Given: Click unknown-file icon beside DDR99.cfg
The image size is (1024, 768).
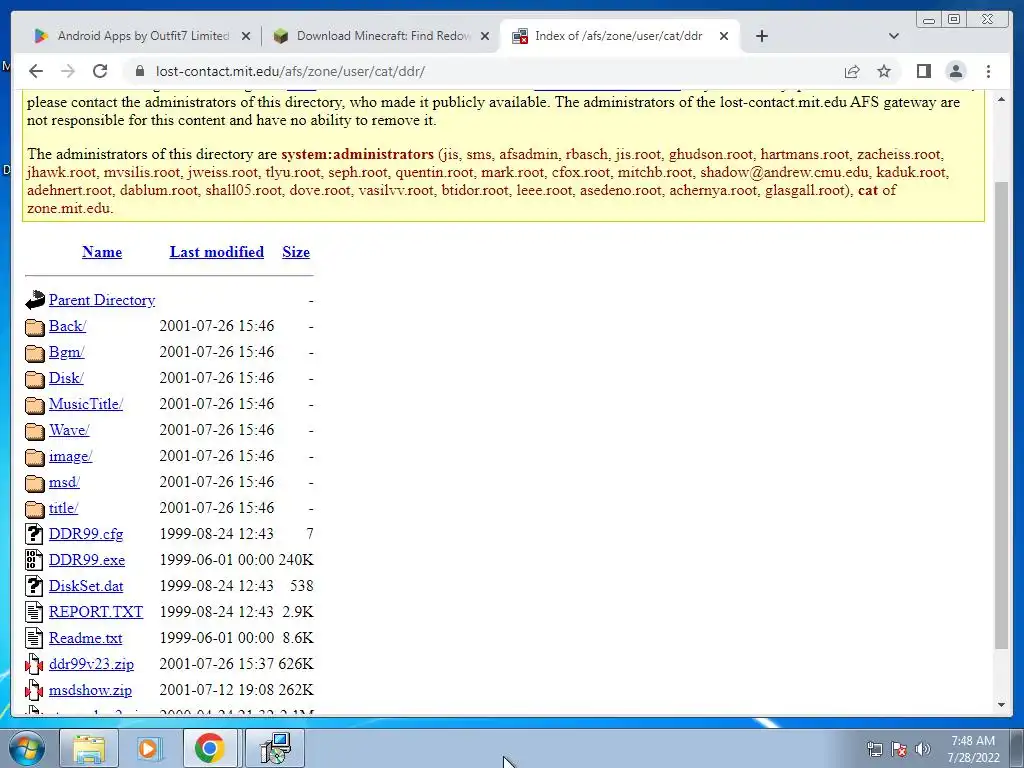Looking at the screenshot, I should 34,534.
